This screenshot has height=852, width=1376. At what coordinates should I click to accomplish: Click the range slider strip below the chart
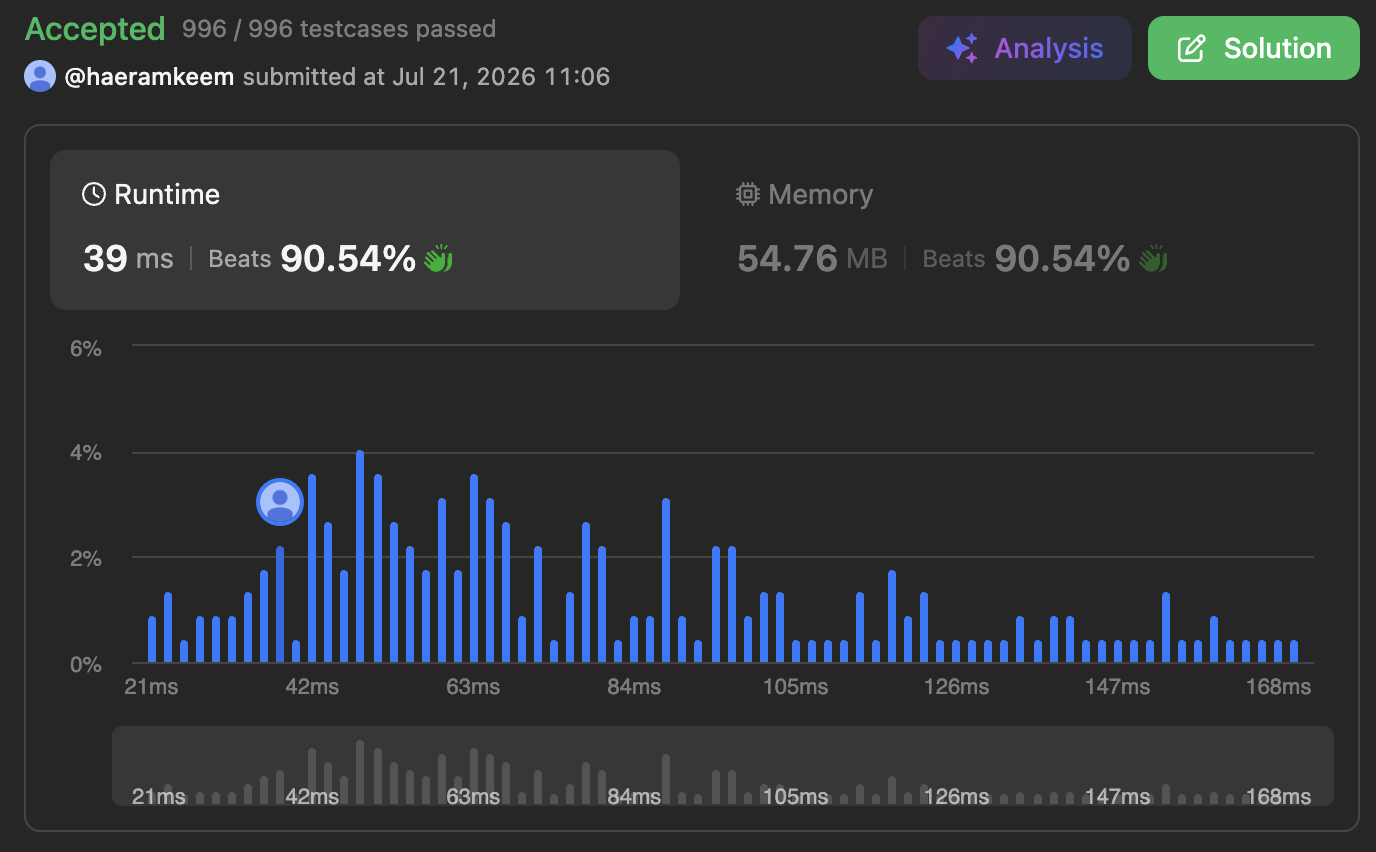(x=723, y=766)
